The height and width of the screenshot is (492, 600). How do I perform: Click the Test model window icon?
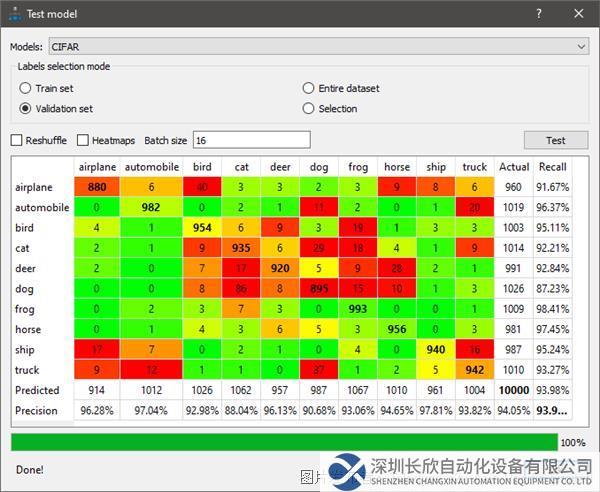(13, 14)
